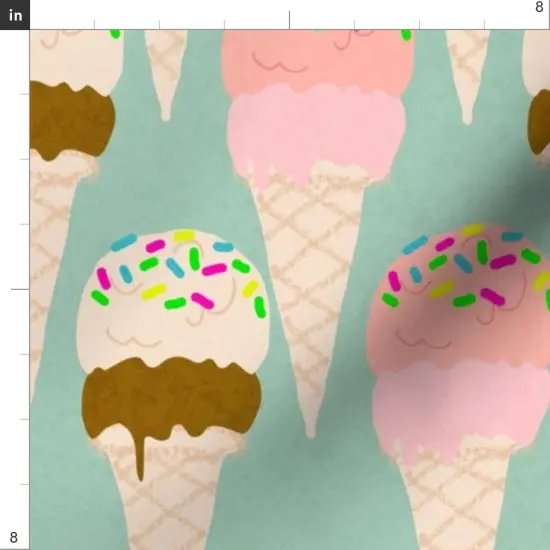
Task: Click the 8 mark on the top ruler
Action: [x=539, y=7]
